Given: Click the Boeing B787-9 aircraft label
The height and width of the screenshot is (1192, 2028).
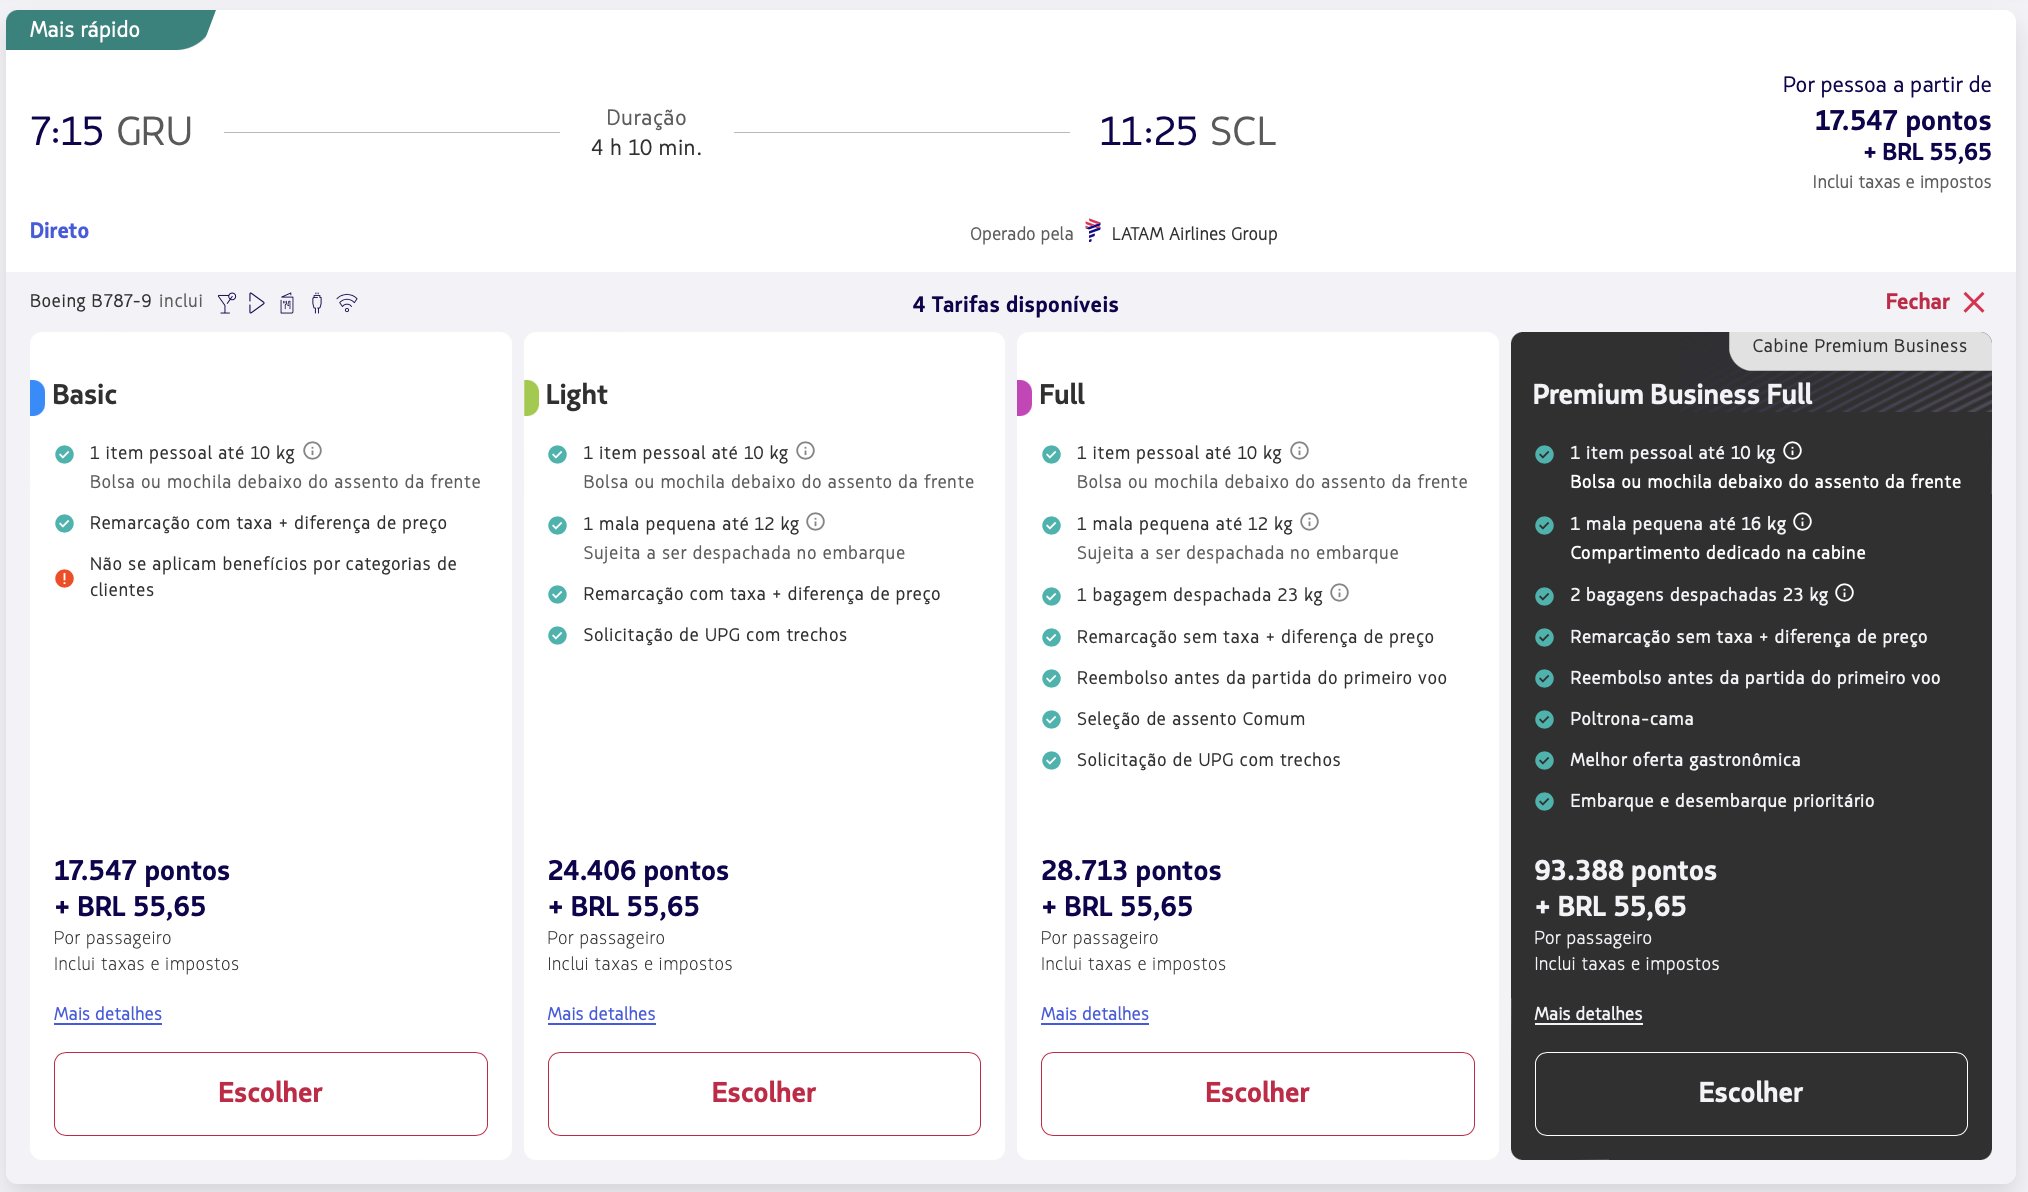Looking at the screenshot, I should pyautogui.click(x=91, y=302).
